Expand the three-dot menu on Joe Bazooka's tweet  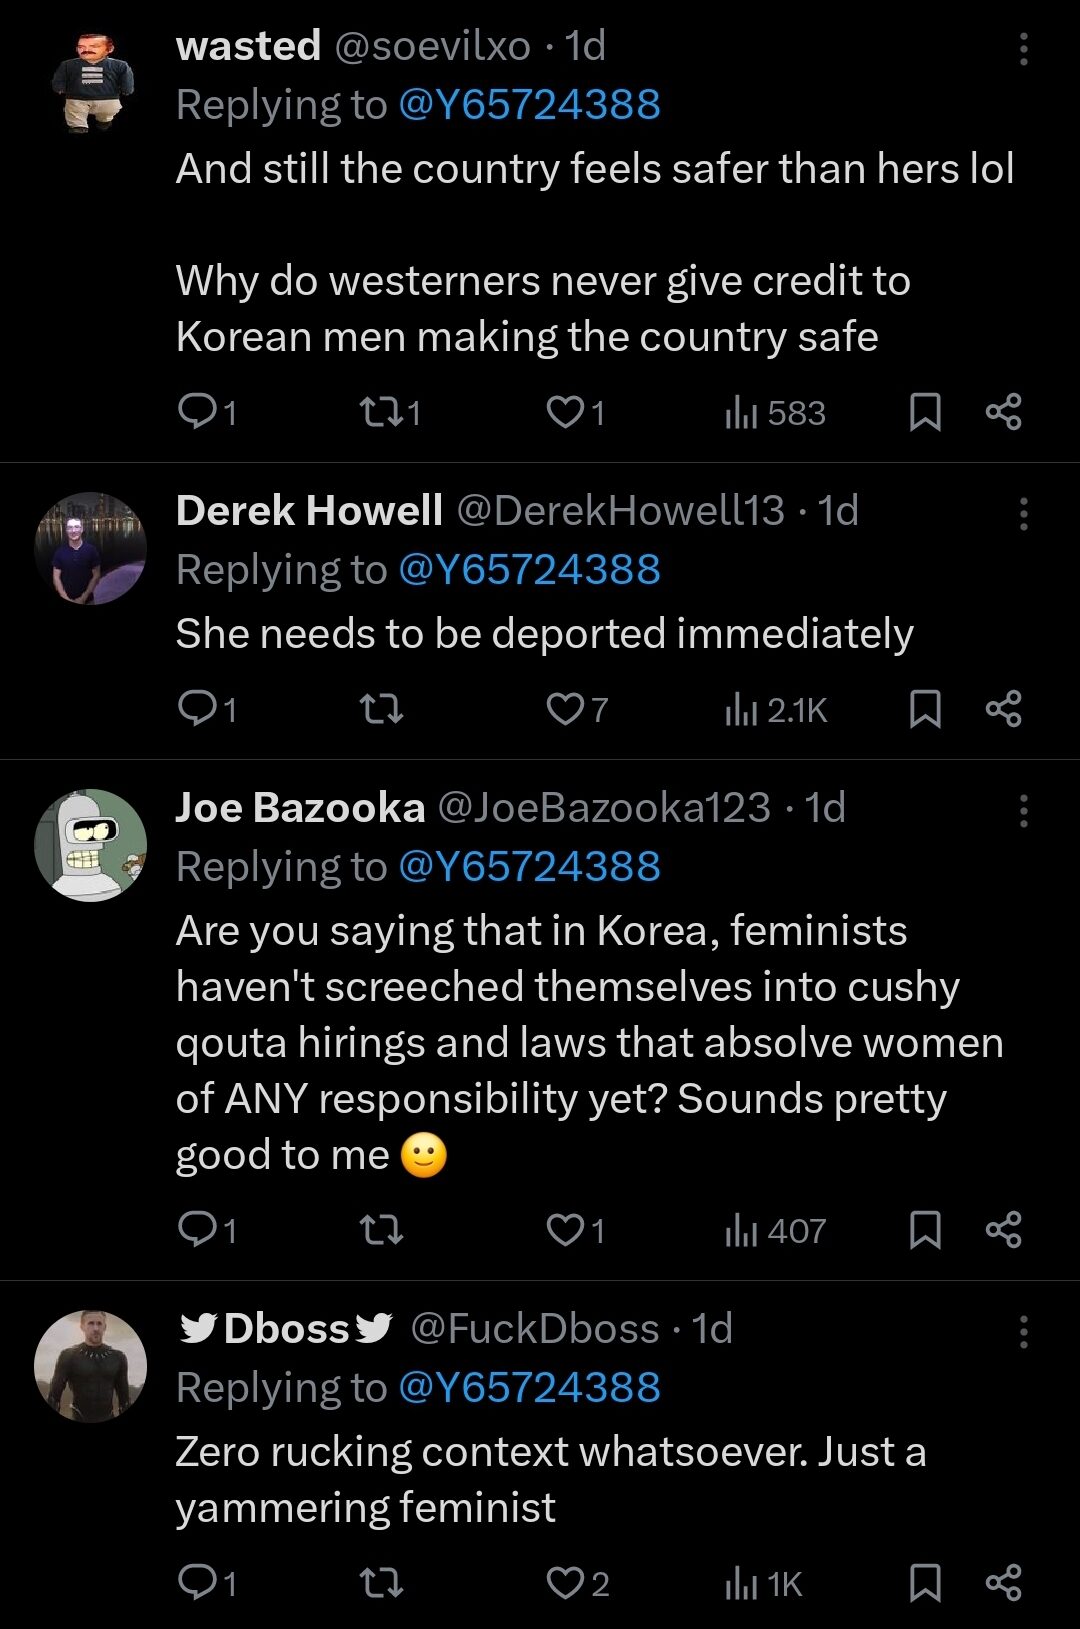[x=1023, y=810]
